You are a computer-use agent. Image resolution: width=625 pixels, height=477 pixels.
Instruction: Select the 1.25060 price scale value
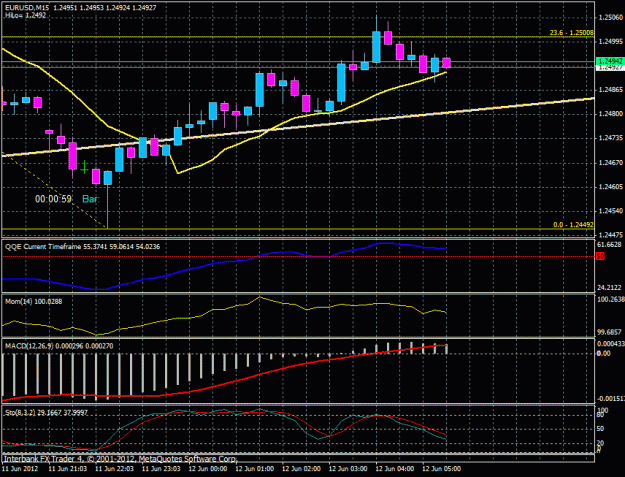point(611,18)
